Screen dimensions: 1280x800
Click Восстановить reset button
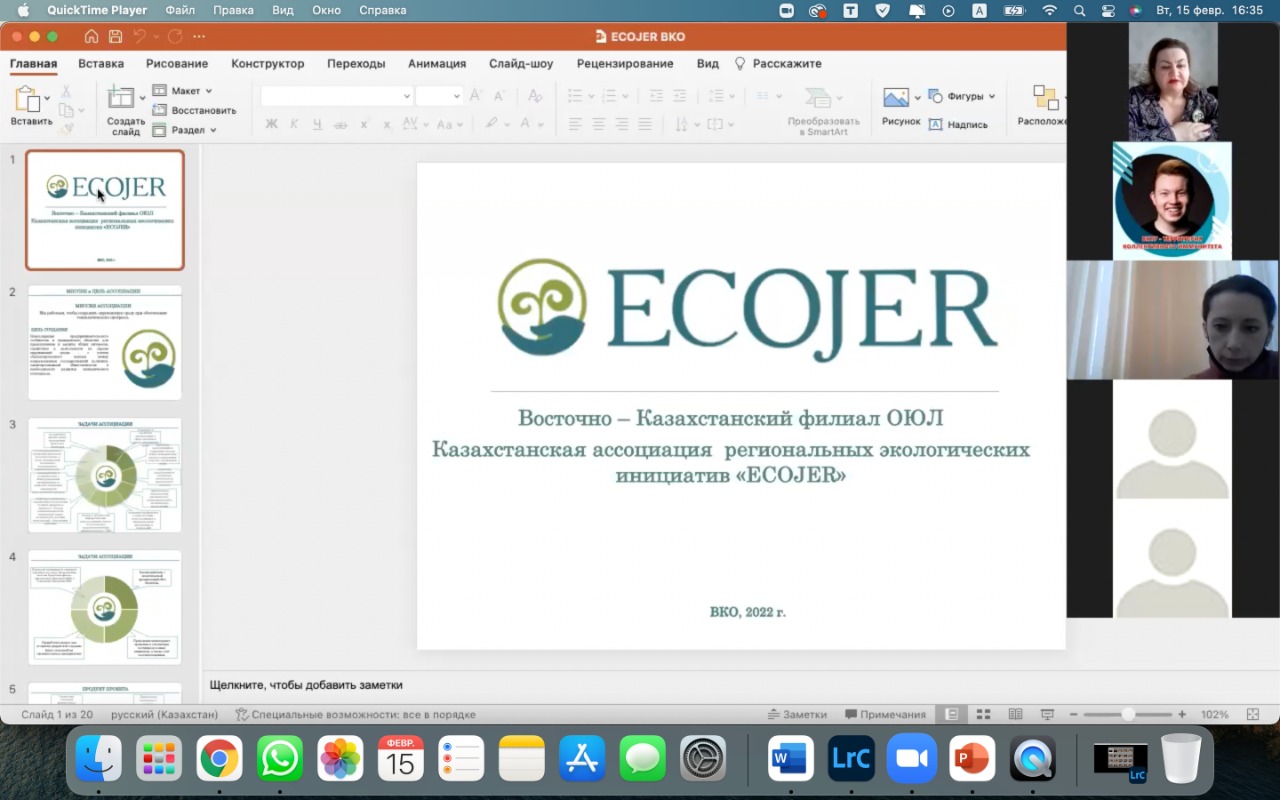195,110
